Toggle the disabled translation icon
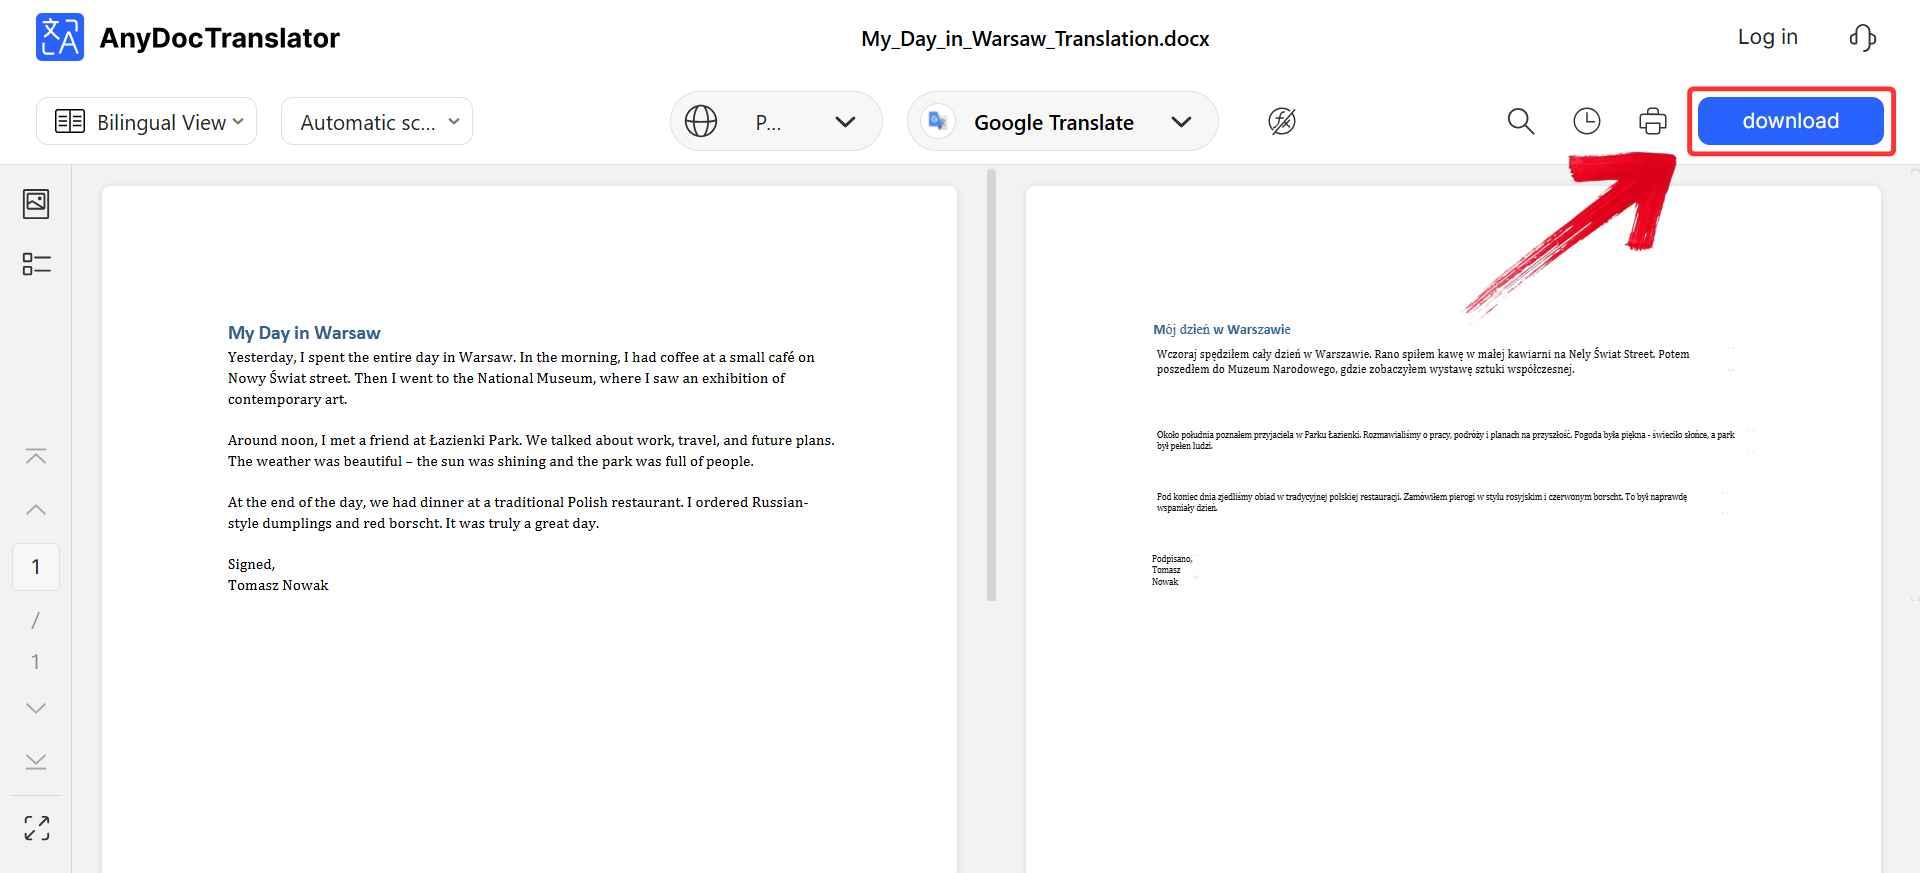Viewport: 1920px width, 873px height. 1282,121
